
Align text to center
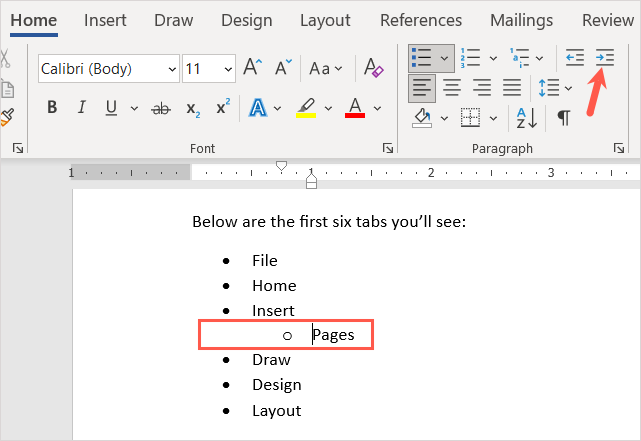pyautogui.click(x=452, y=88)
